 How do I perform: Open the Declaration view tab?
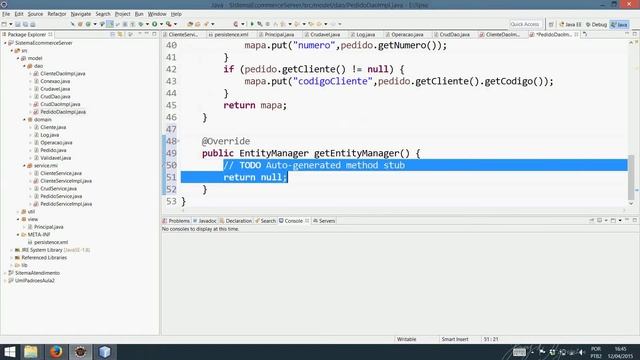pos(236,221)
